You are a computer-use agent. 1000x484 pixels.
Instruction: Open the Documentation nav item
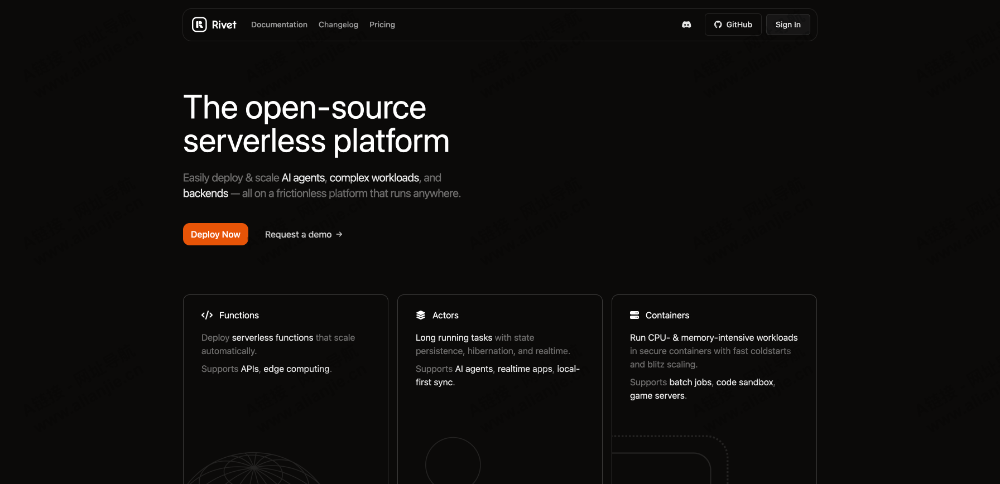(279, 25)
